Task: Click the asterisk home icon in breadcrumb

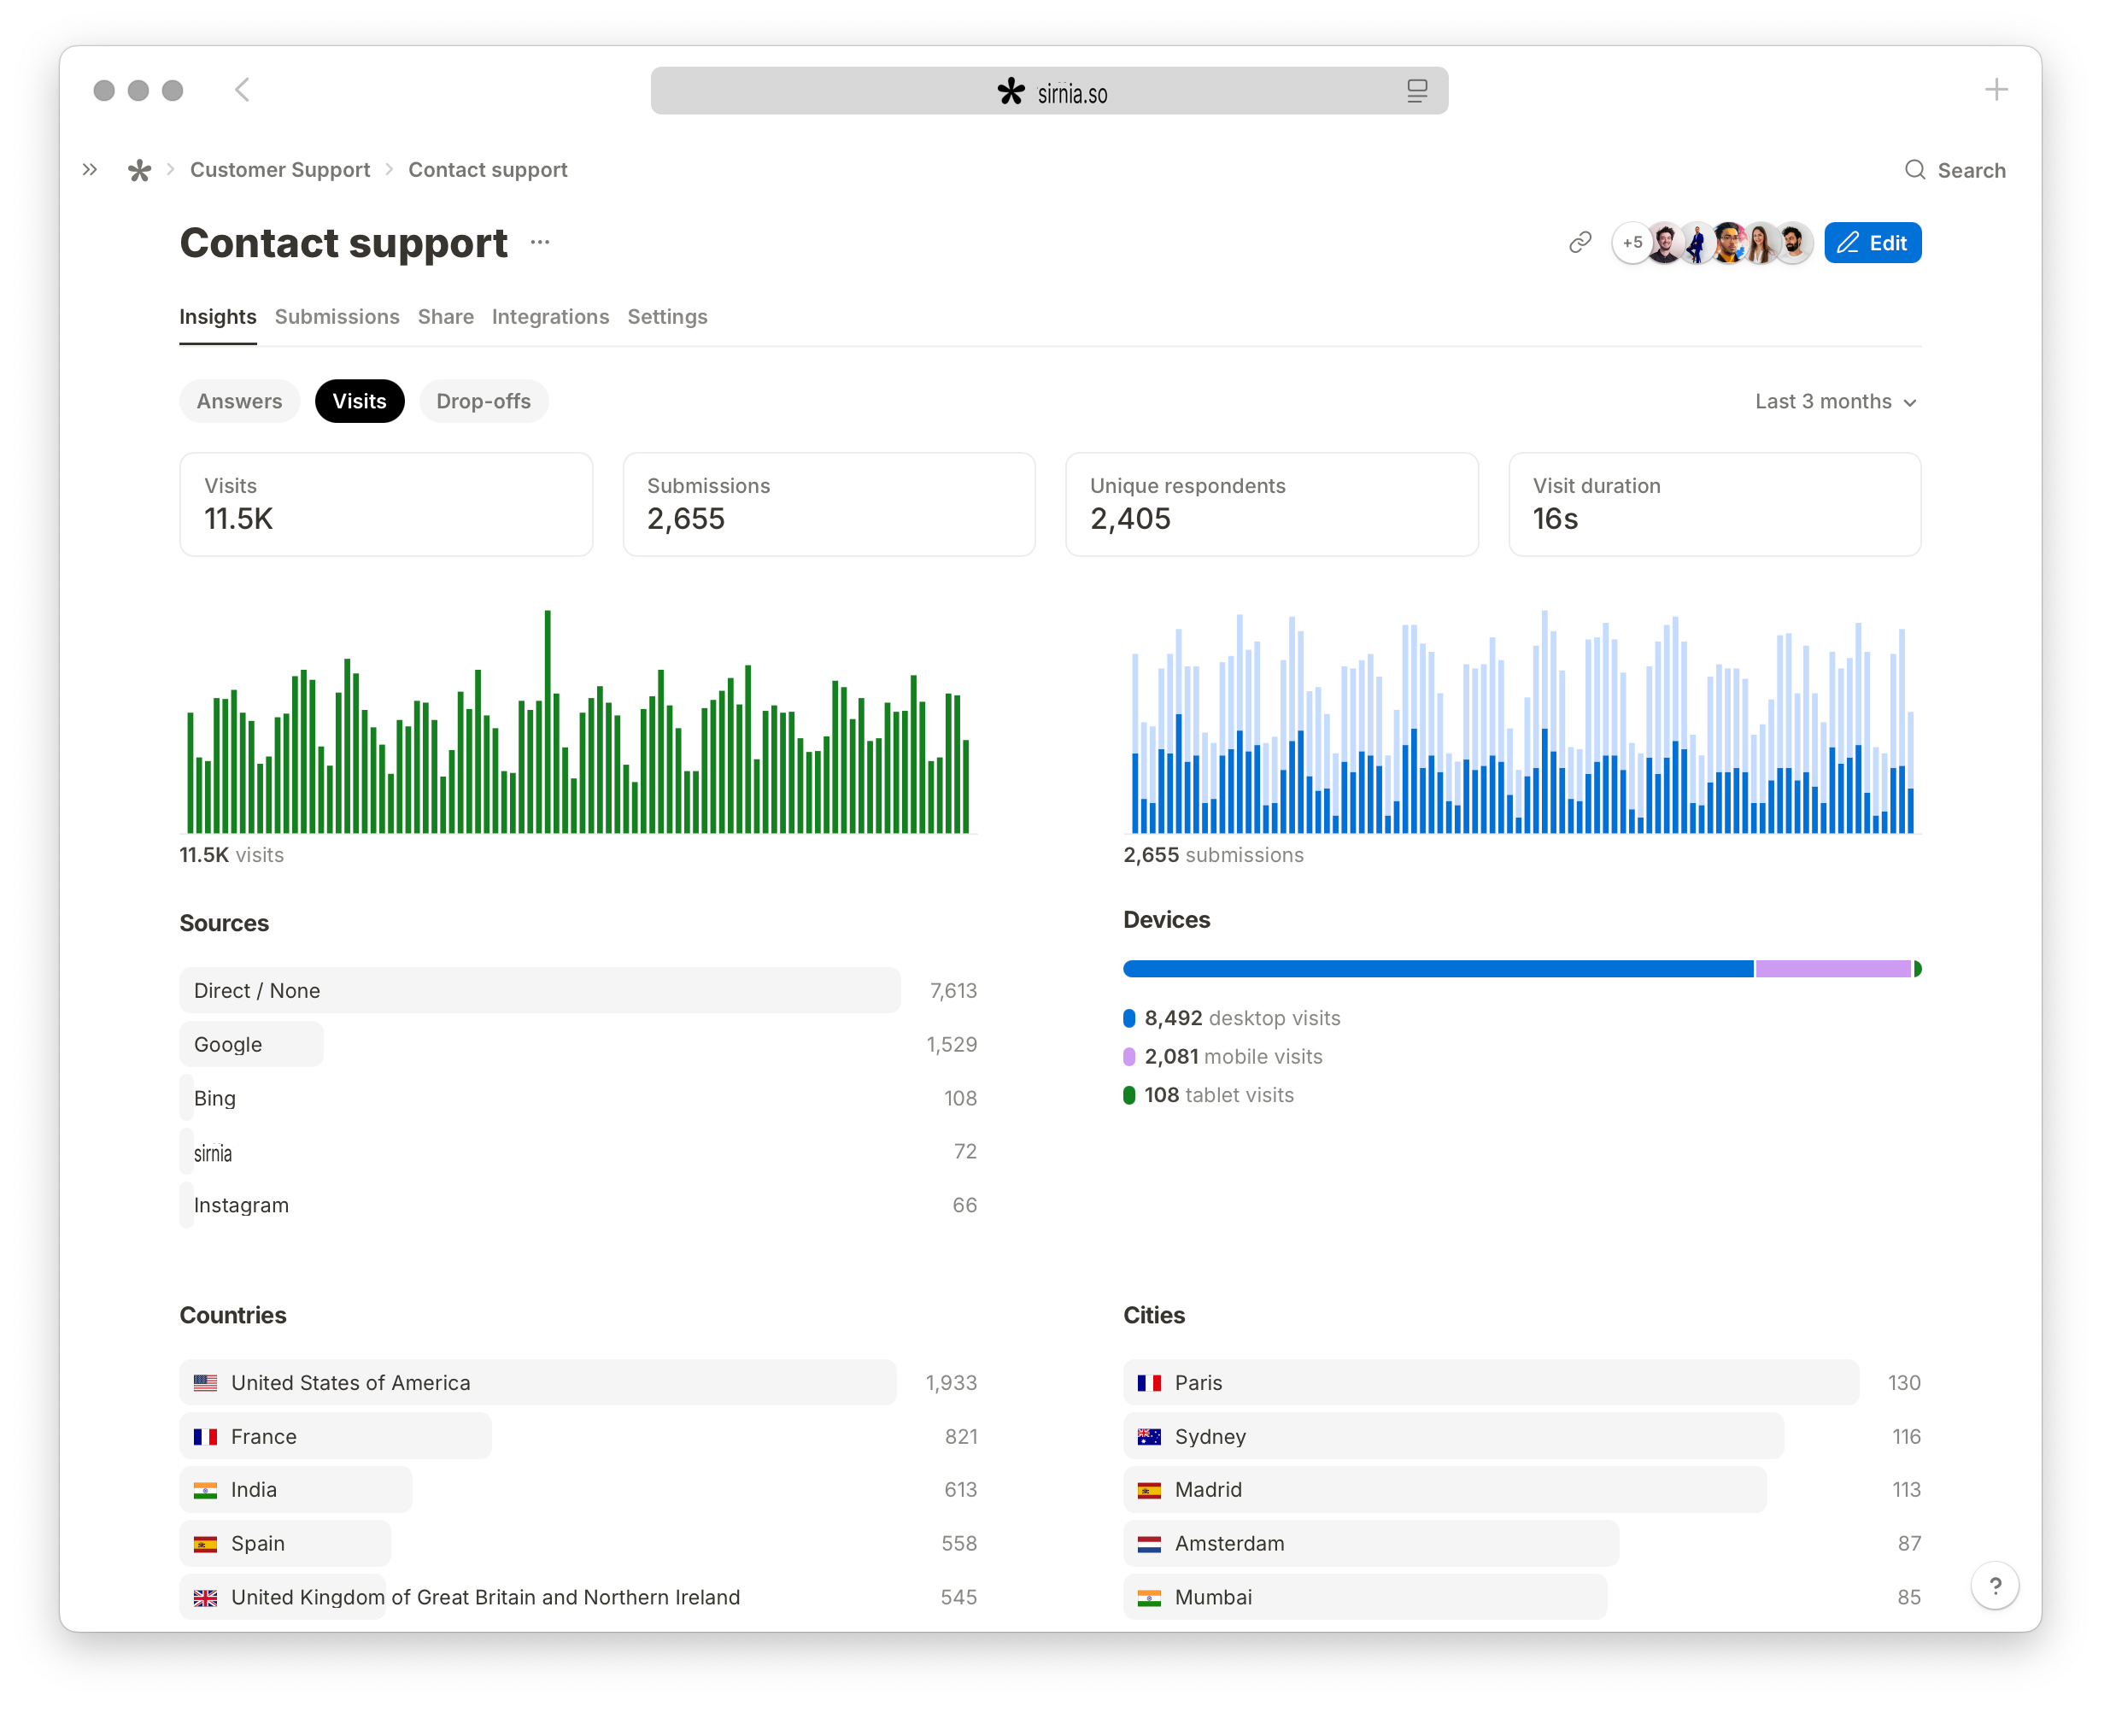Action: pyautogui.click(x=139, y=170)
